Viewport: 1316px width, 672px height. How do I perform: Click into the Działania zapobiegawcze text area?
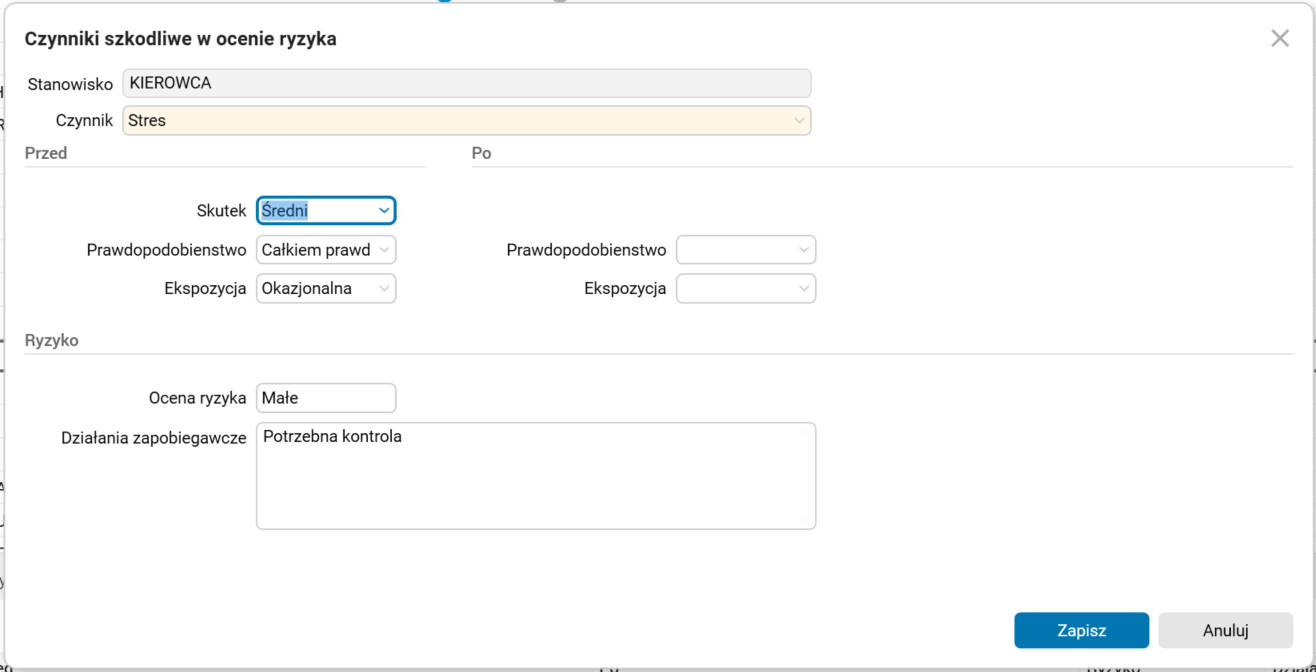tap(536, 476)
